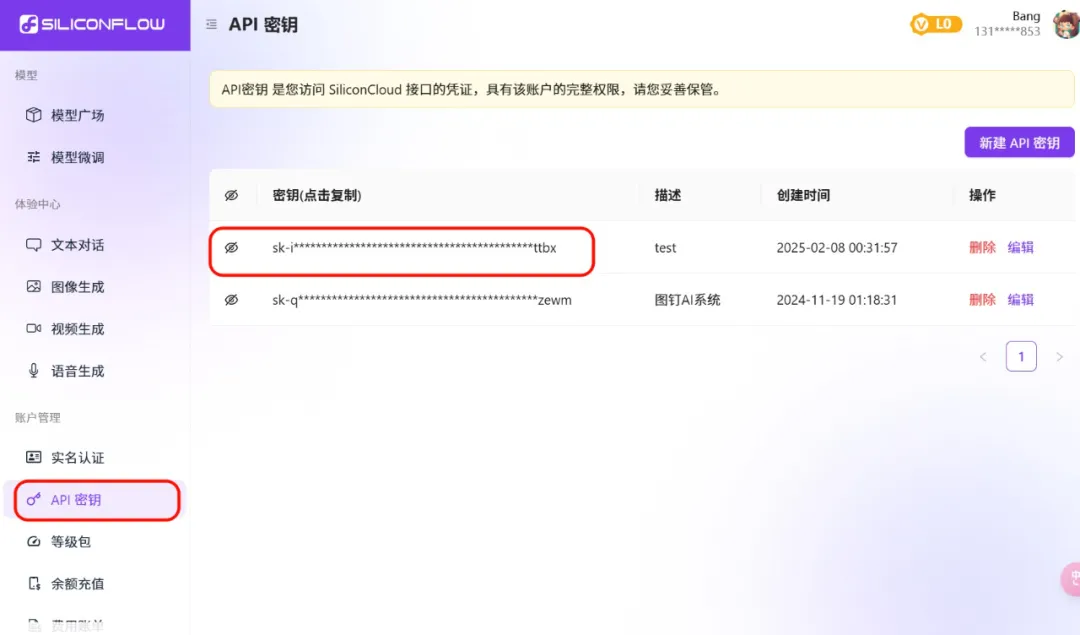Viewport: 1080px width, 635px height.
Task: Delete the test API key
Action: (x=982, y=248)
